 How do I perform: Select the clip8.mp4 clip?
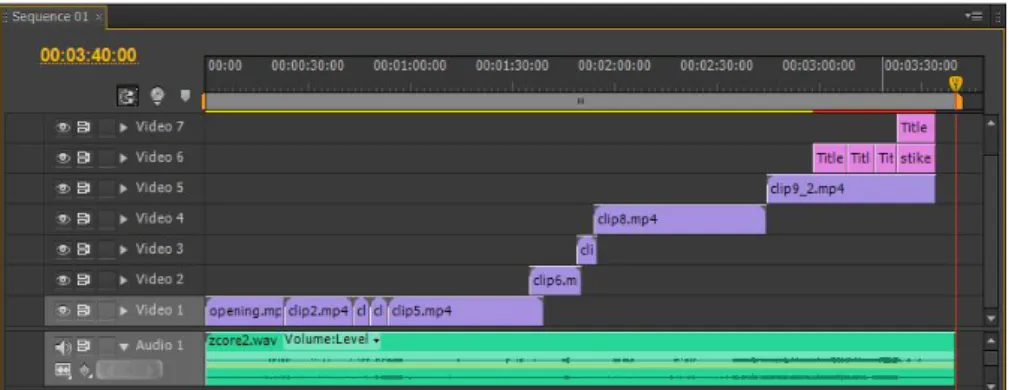680,219
